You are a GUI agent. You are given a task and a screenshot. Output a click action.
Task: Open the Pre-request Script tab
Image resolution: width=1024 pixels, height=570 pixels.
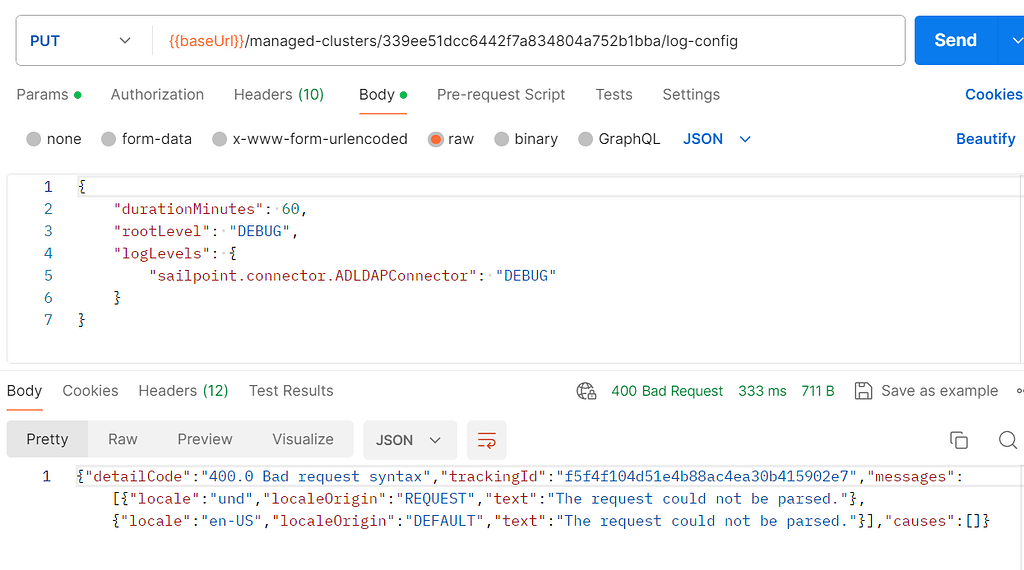[x=501, y=95]
